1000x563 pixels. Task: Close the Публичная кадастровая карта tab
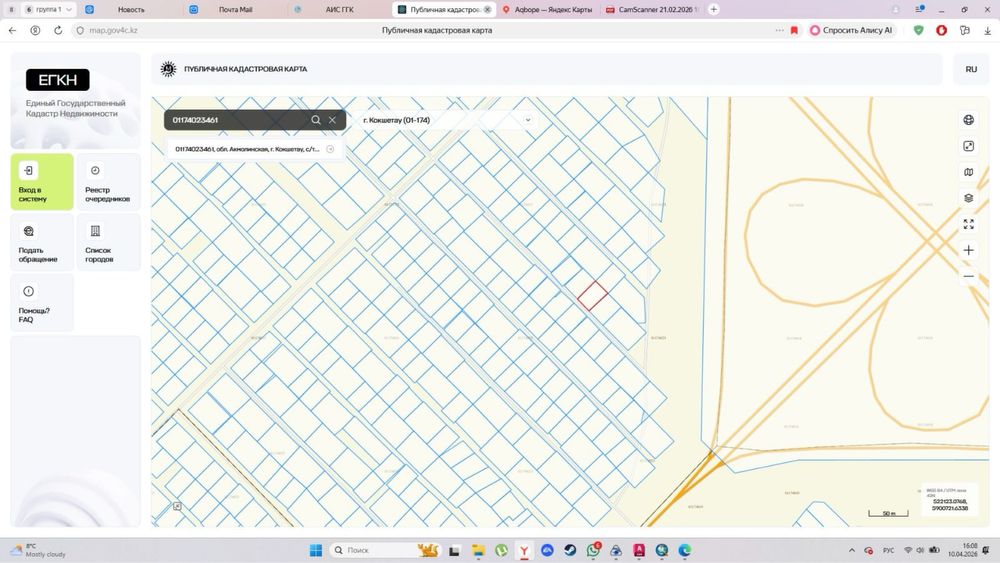point(487,10)
